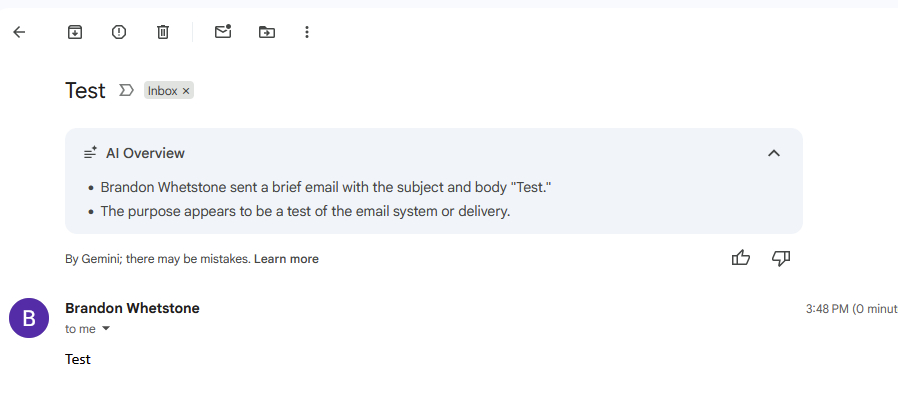Click the purple B sender avatar
Screen dimensions: 898x403
coord(29,319)
